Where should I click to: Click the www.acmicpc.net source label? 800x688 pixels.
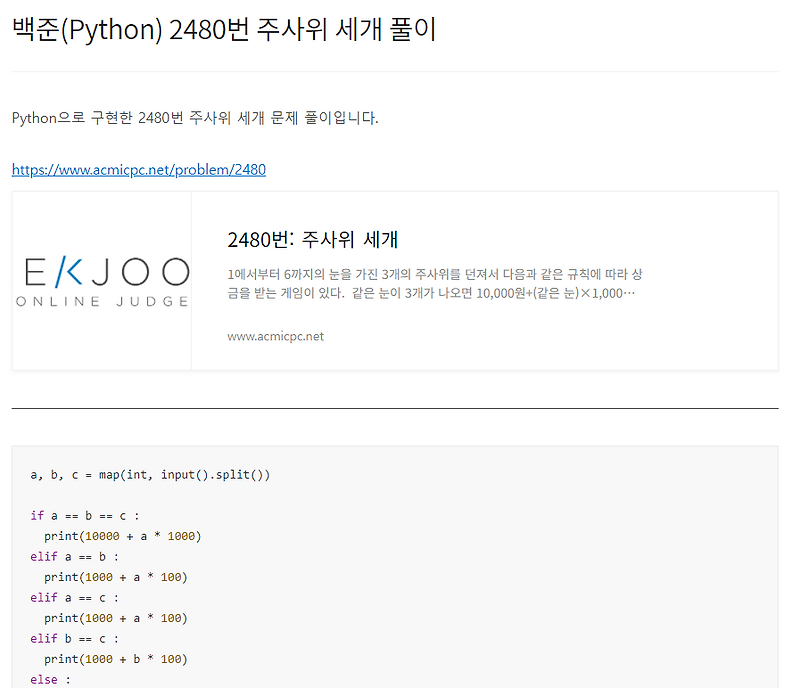pos(277,336)
